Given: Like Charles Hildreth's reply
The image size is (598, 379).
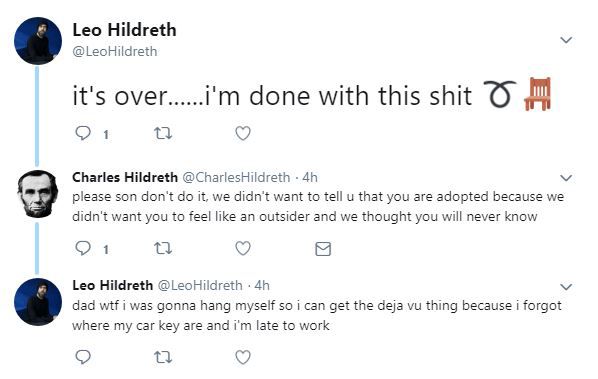Looking at the screenshot, I should coord(243,249).
